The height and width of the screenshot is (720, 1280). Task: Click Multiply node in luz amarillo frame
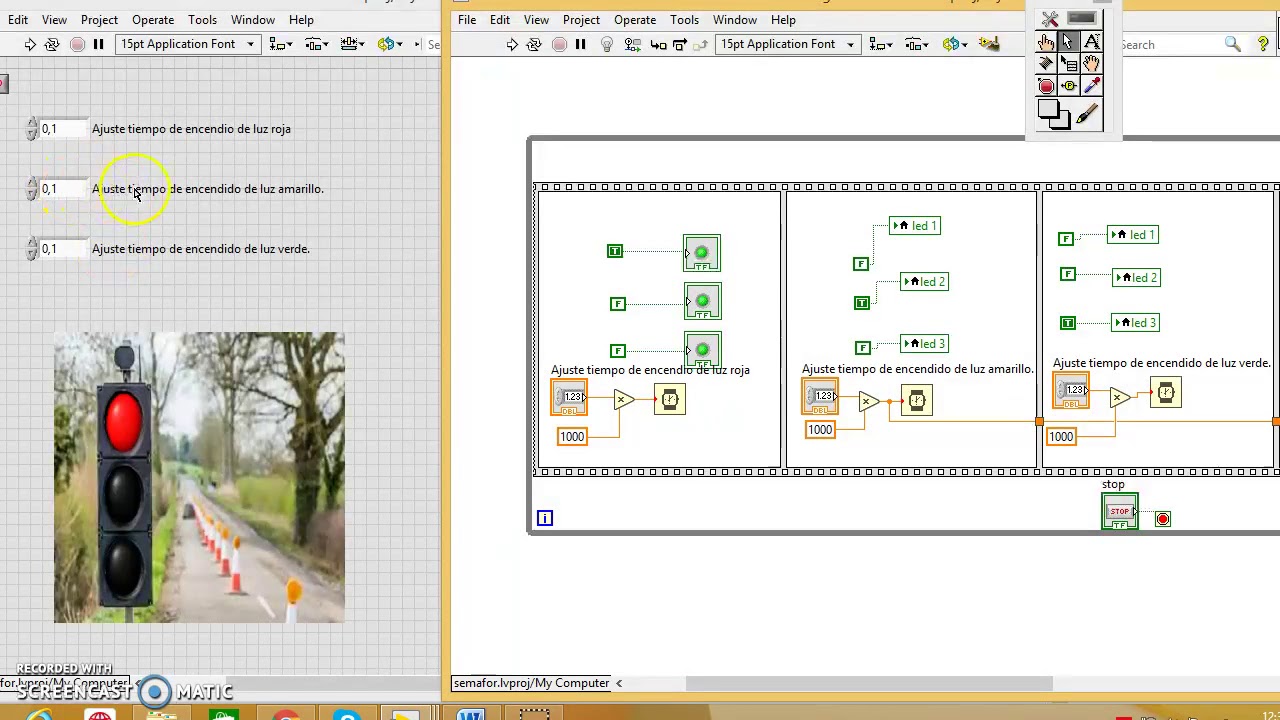point(869,402)
